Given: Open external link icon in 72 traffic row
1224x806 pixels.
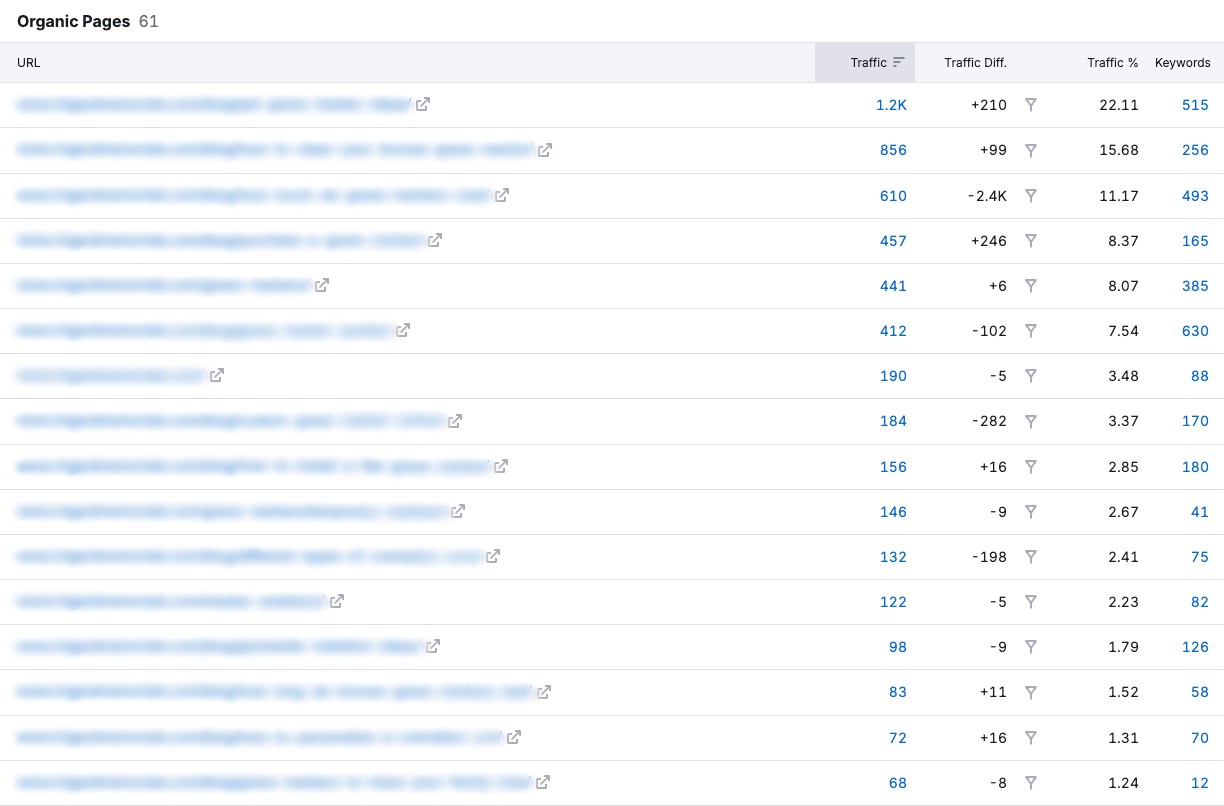Looking at the screenshot, I should coord(514,737).
